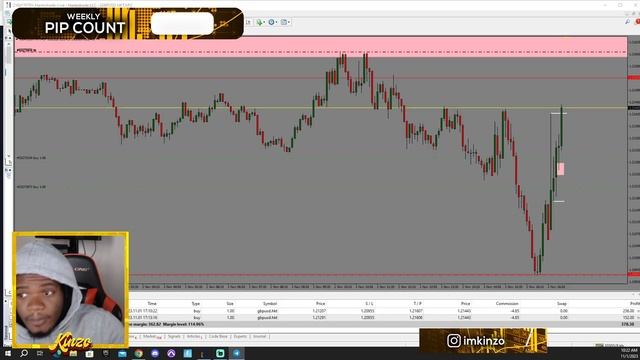Click take profit value 1.21606
Image resolution: width=640 pixels, height=360 pixels.
coord(416,317)
